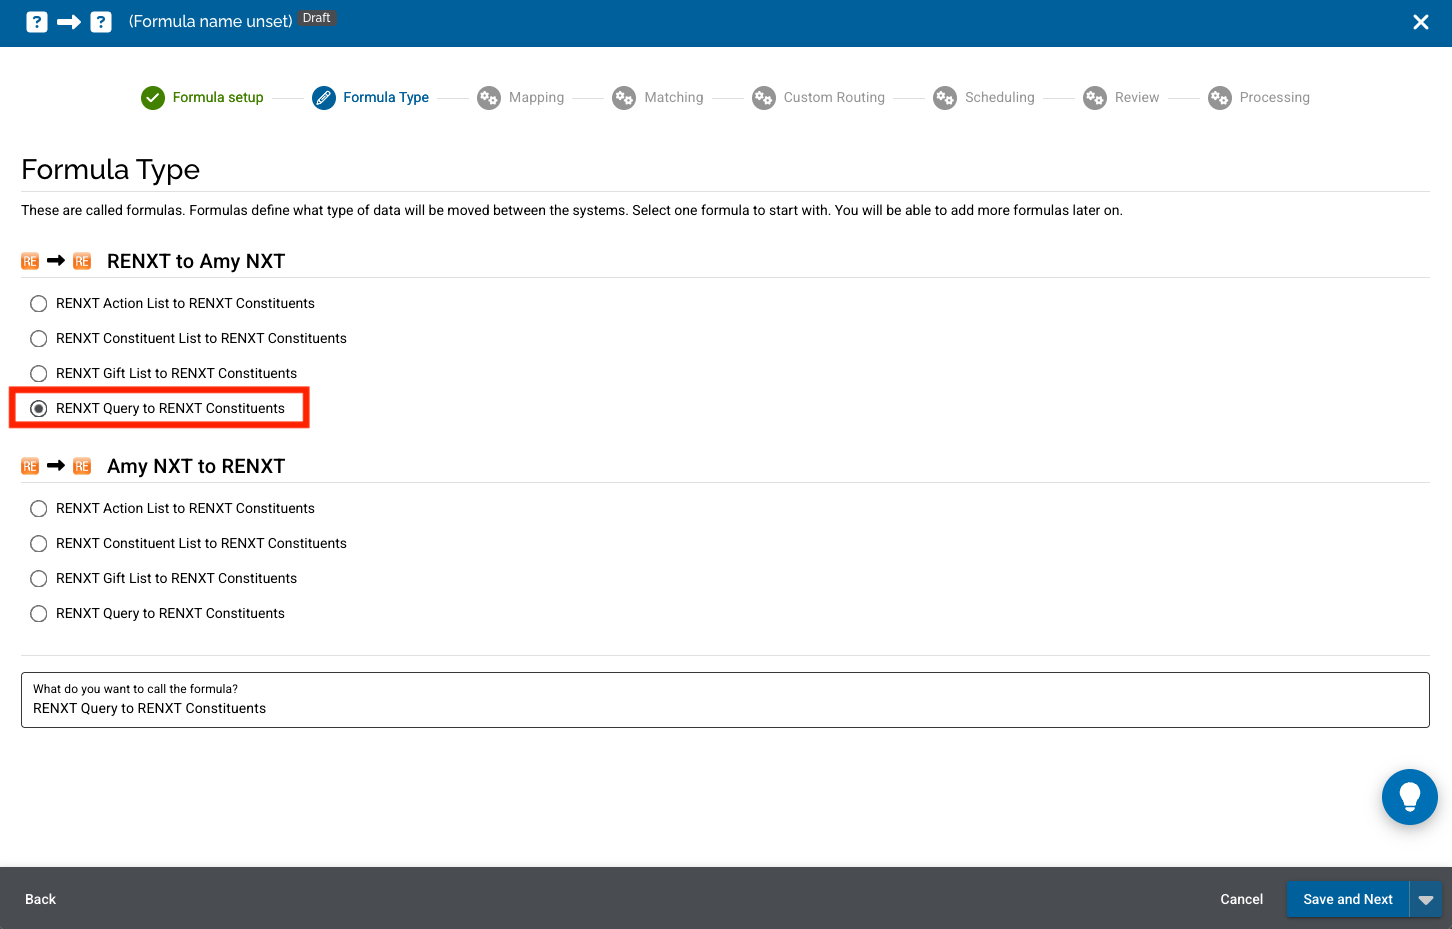Select RENXT Action List under RENXT to Amy NXT
The image size is (1452, 929).
[x=39, y=303]
